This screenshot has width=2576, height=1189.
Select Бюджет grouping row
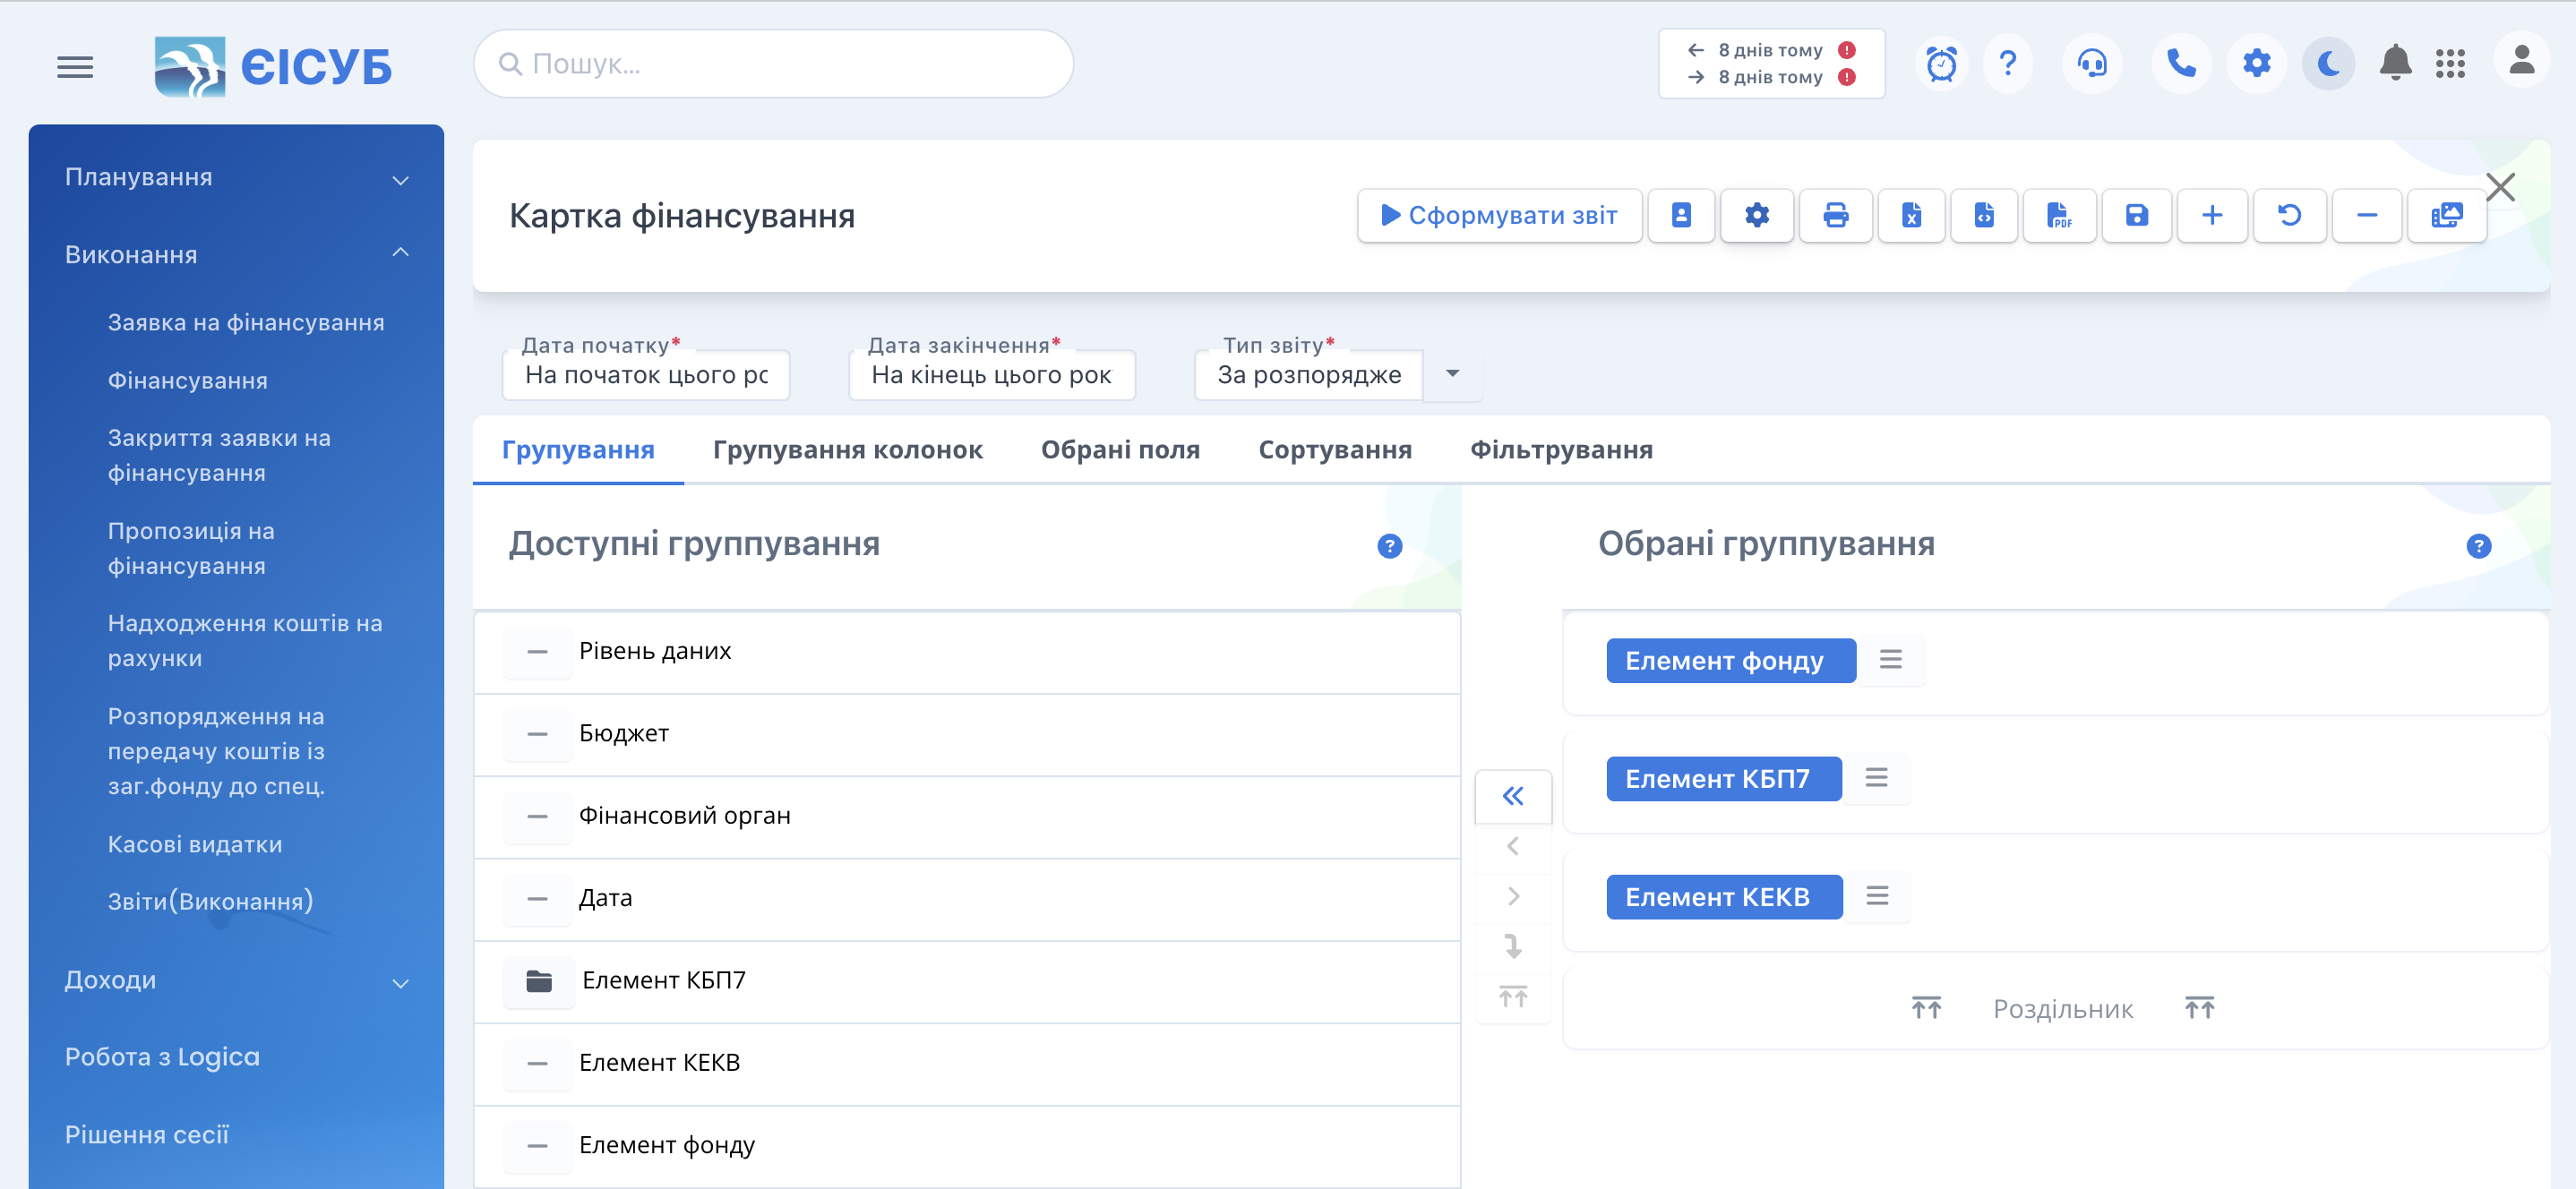point(967,734)
